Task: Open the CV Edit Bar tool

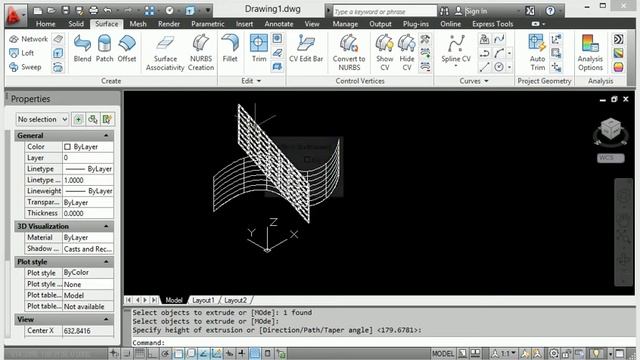Action: (x=306, y=48)
